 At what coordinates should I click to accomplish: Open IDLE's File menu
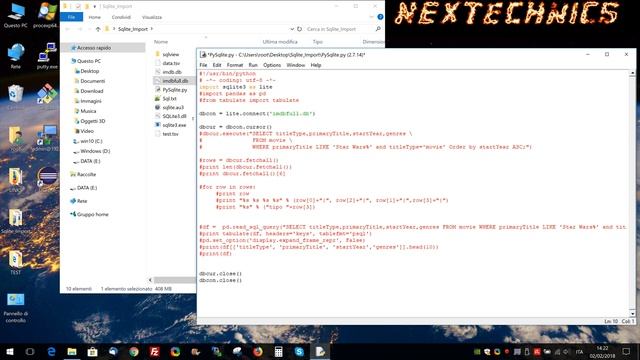pyautogui.click(x=203, y=65)
